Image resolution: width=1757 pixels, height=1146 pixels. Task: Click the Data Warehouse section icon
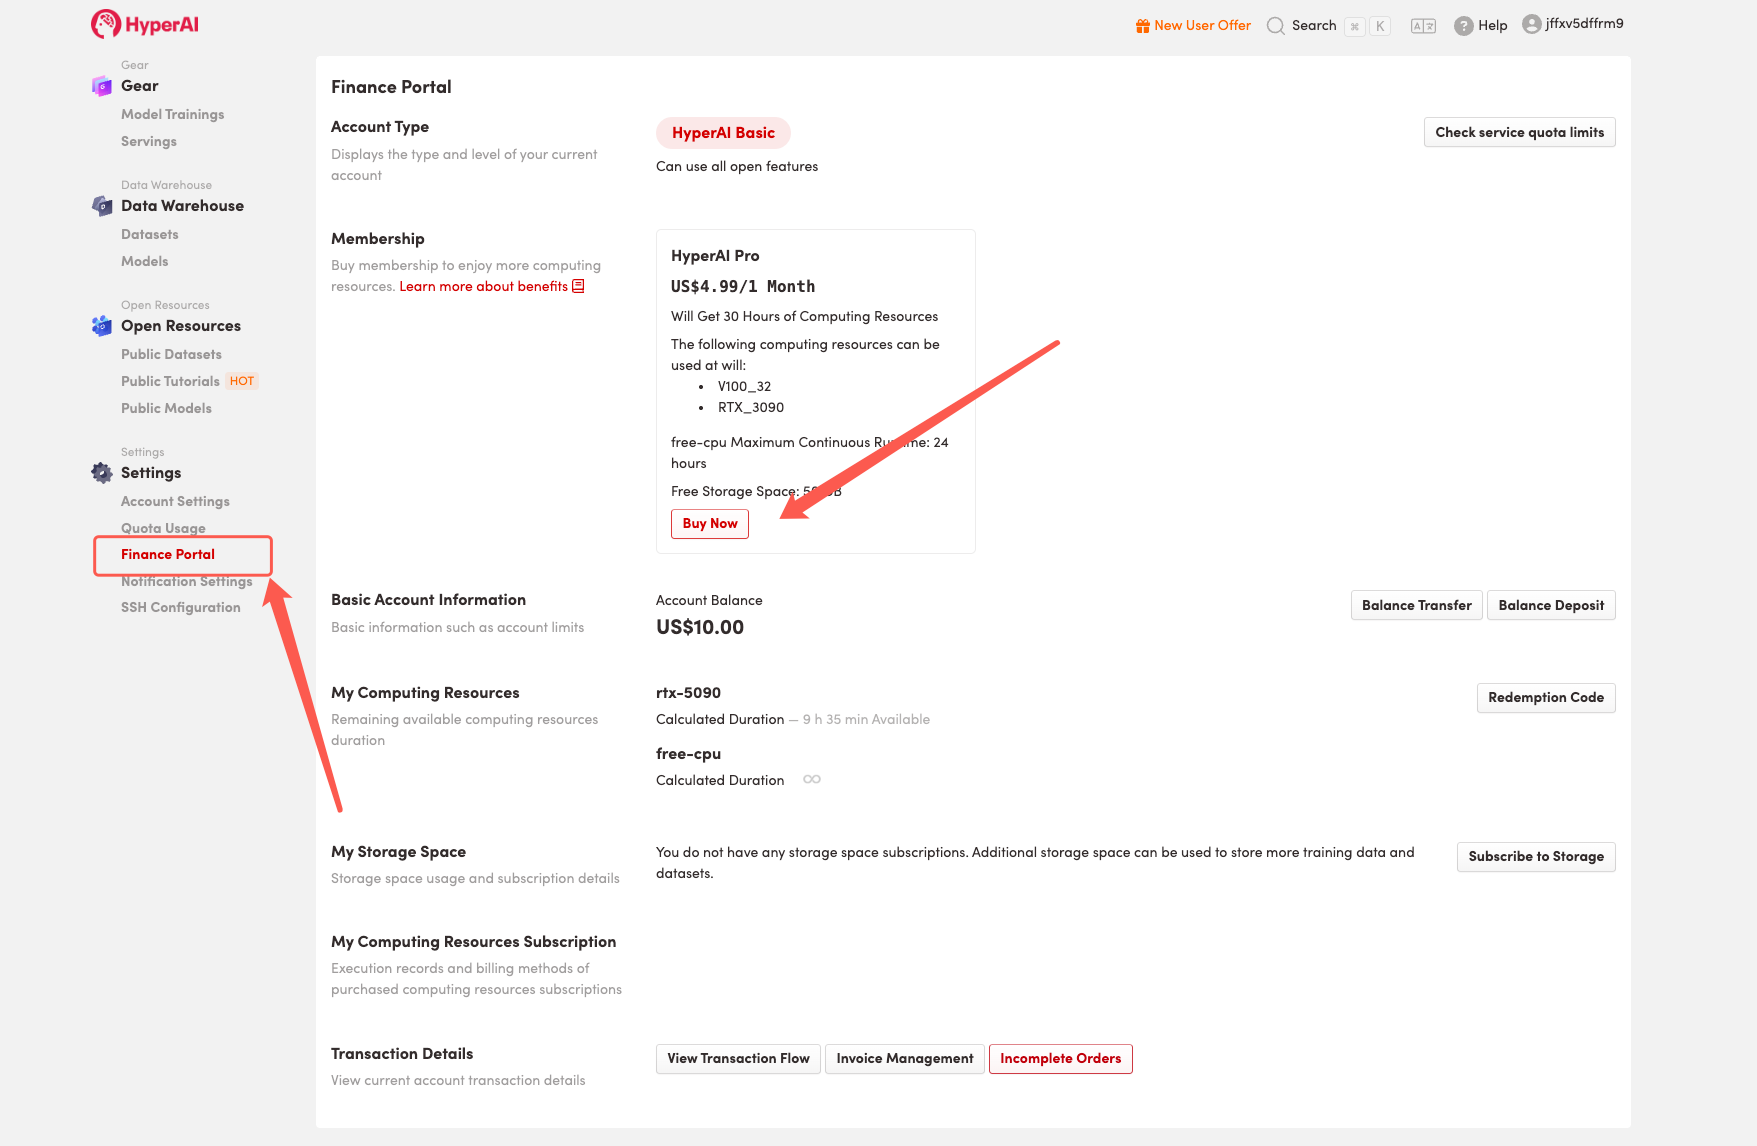102,206
